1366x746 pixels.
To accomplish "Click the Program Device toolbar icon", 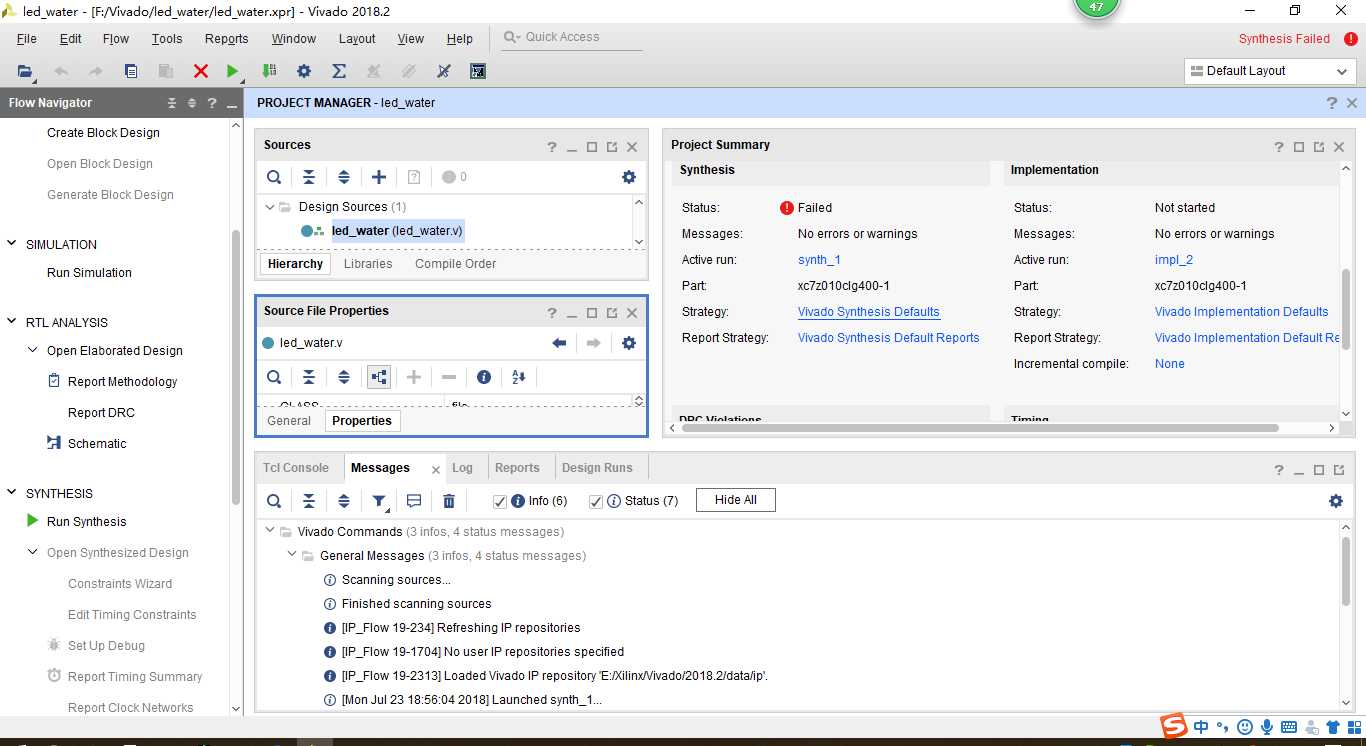I will click(269, 71).
